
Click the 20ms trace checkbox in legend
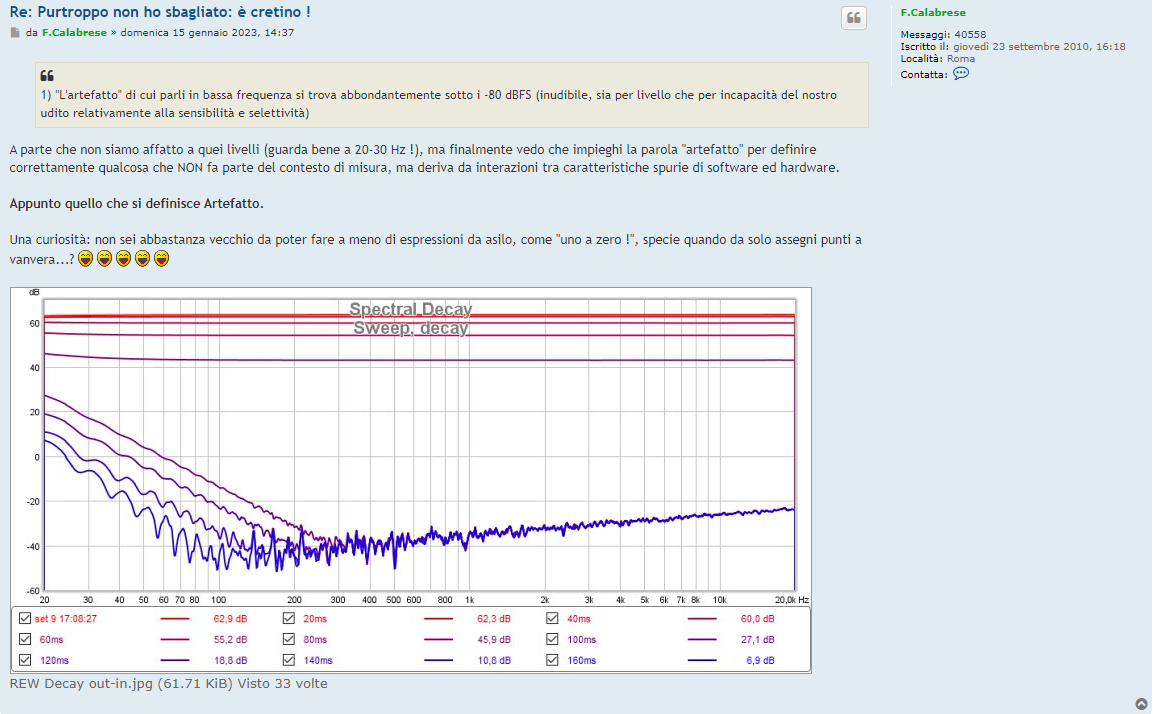pyautogui.click(x=289, y=618)
